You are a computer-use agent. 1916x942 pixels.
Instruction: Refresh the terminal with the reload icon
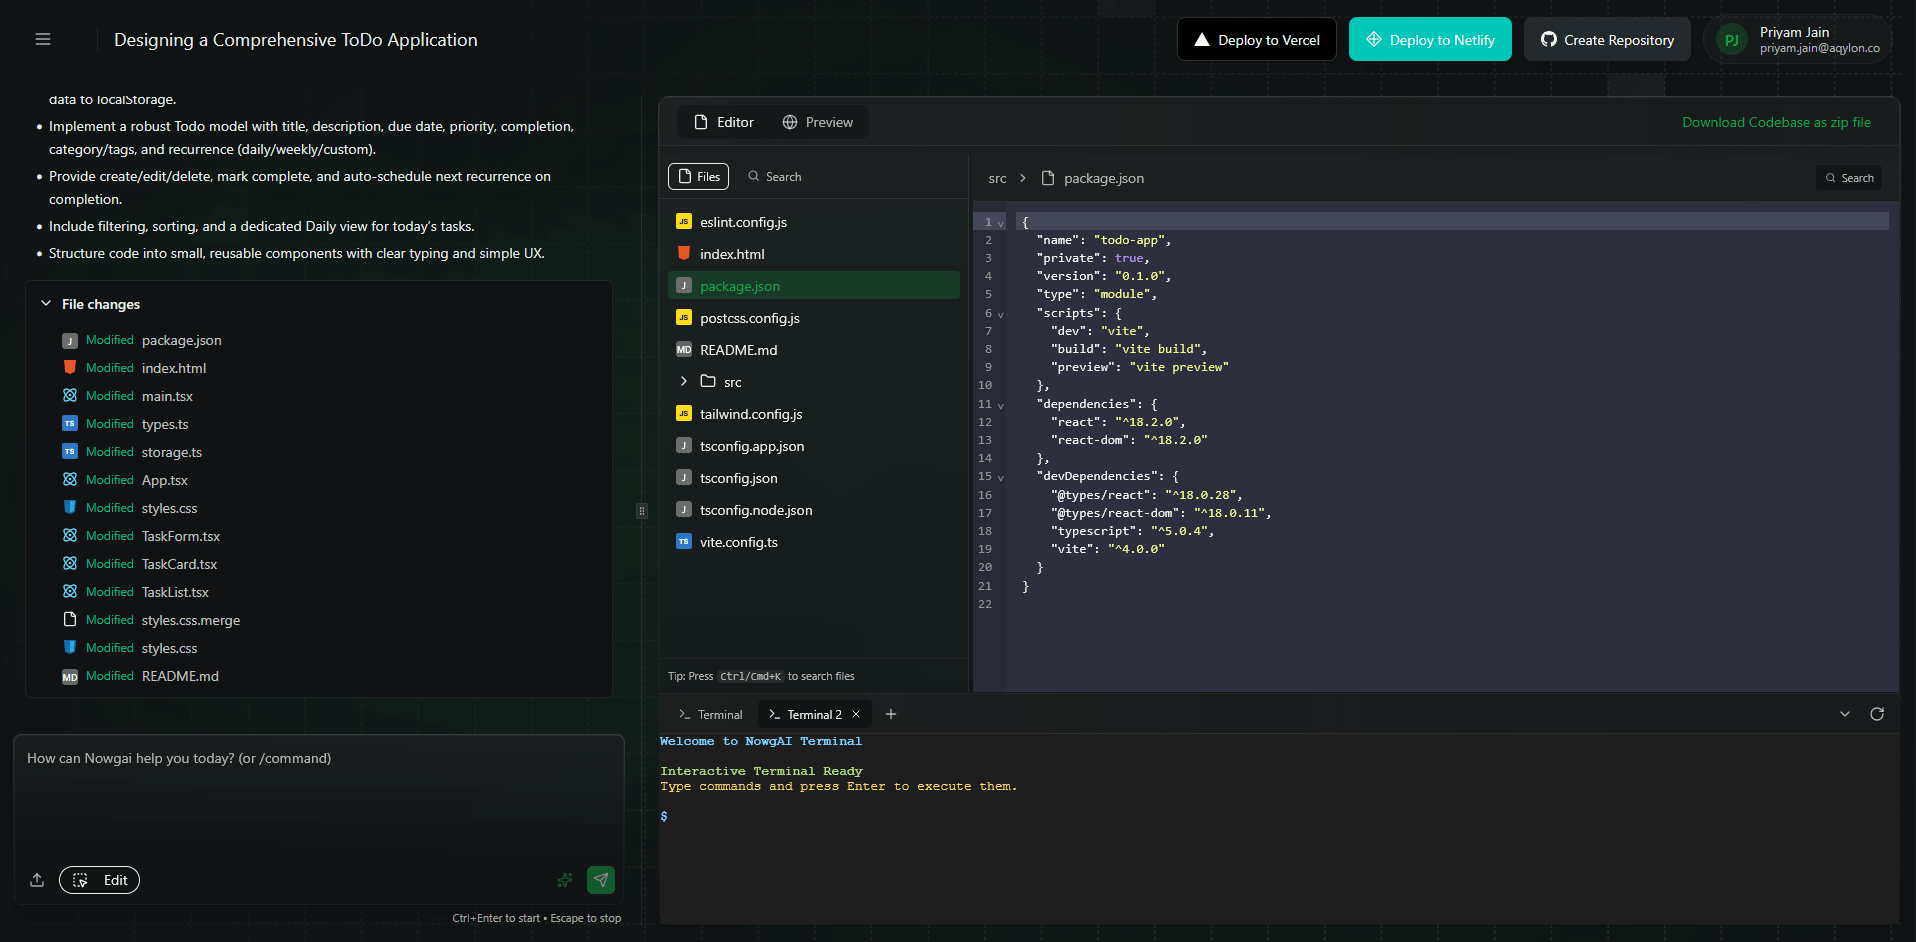pos(1877,714)
